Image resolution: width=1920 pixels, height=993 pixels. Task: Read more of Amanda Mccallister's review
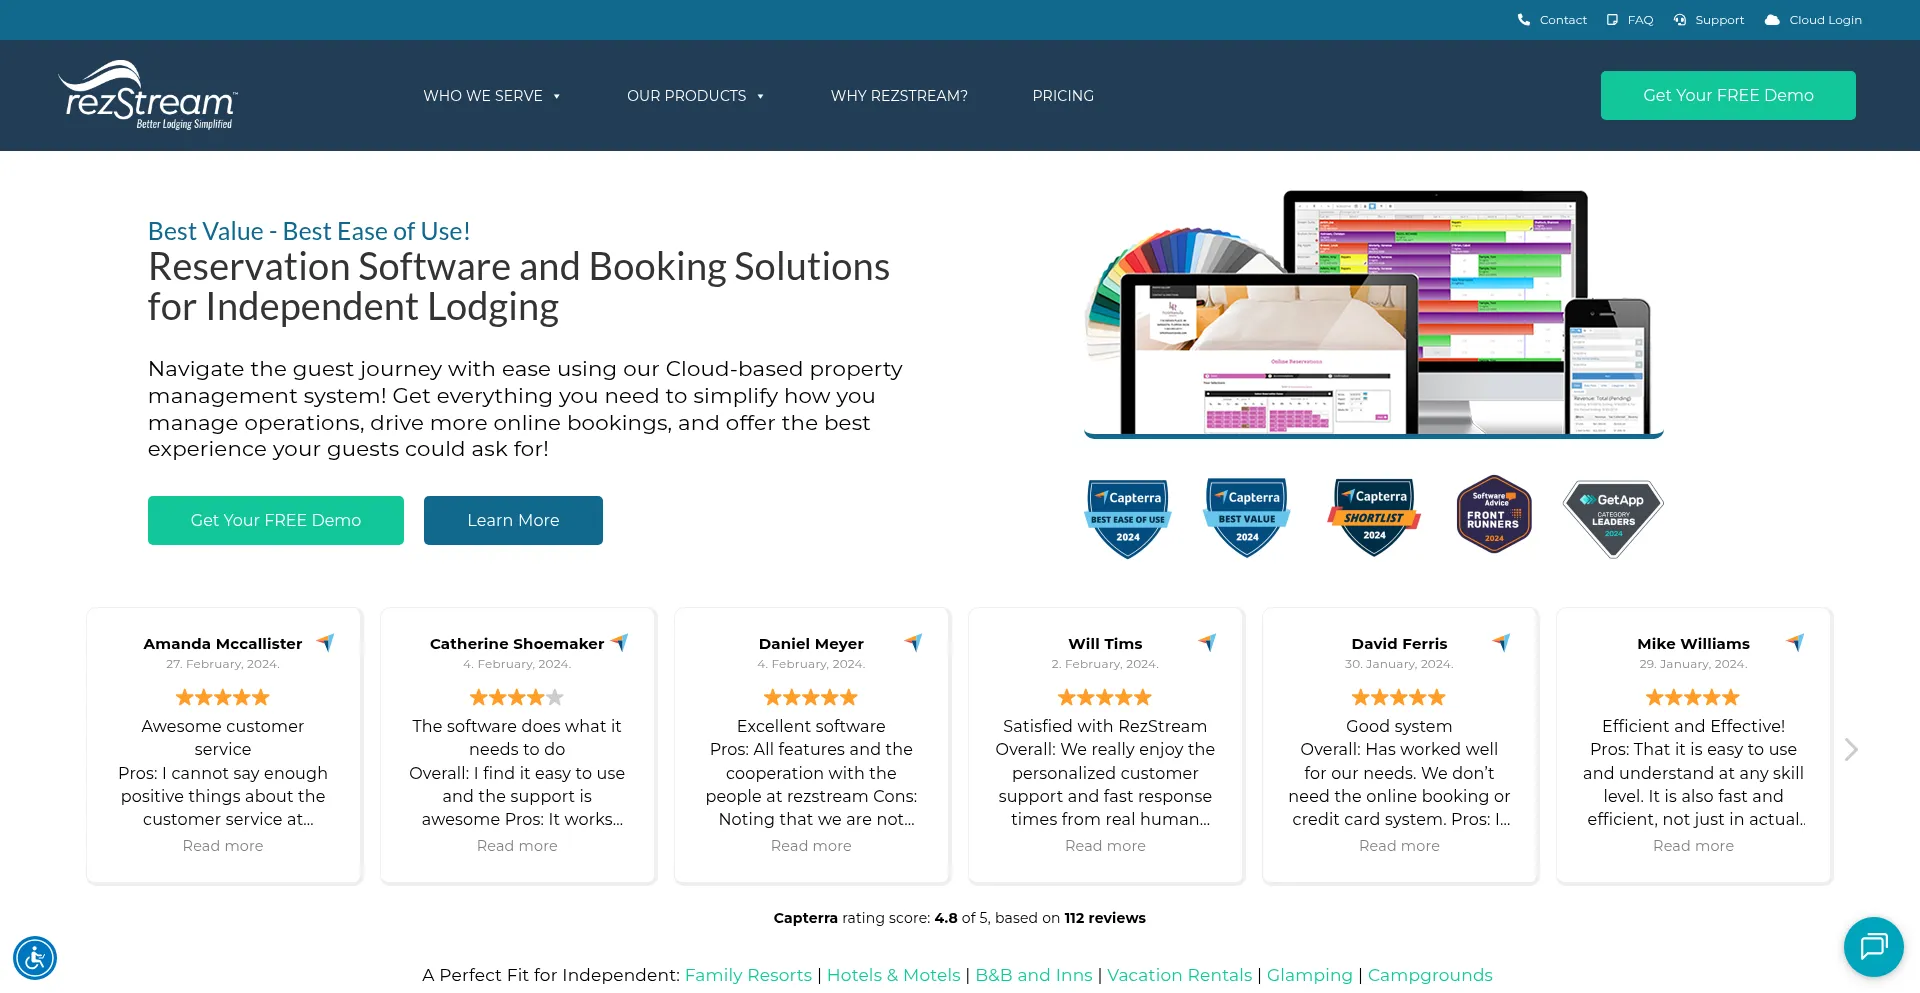point(223,846)
